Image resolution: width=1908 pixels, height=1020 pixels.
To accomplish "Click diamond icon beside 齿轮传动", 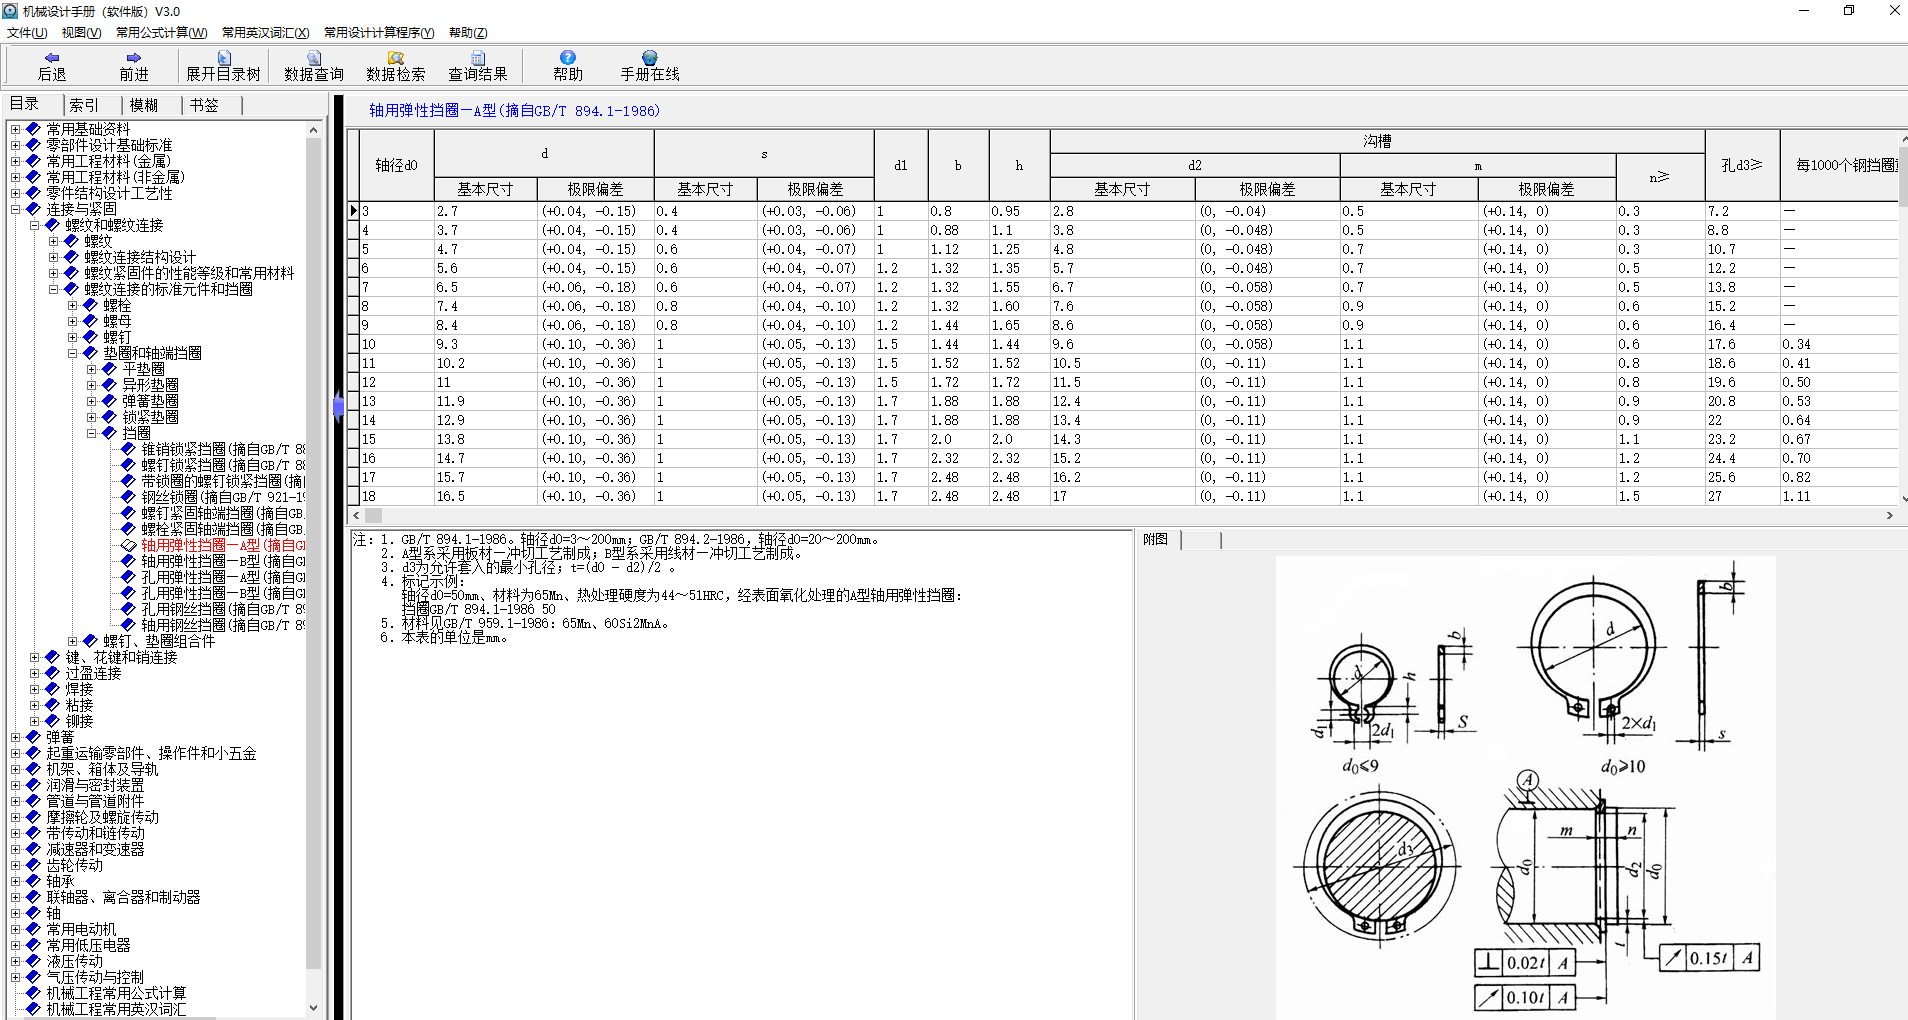I will tap(33, 865).
